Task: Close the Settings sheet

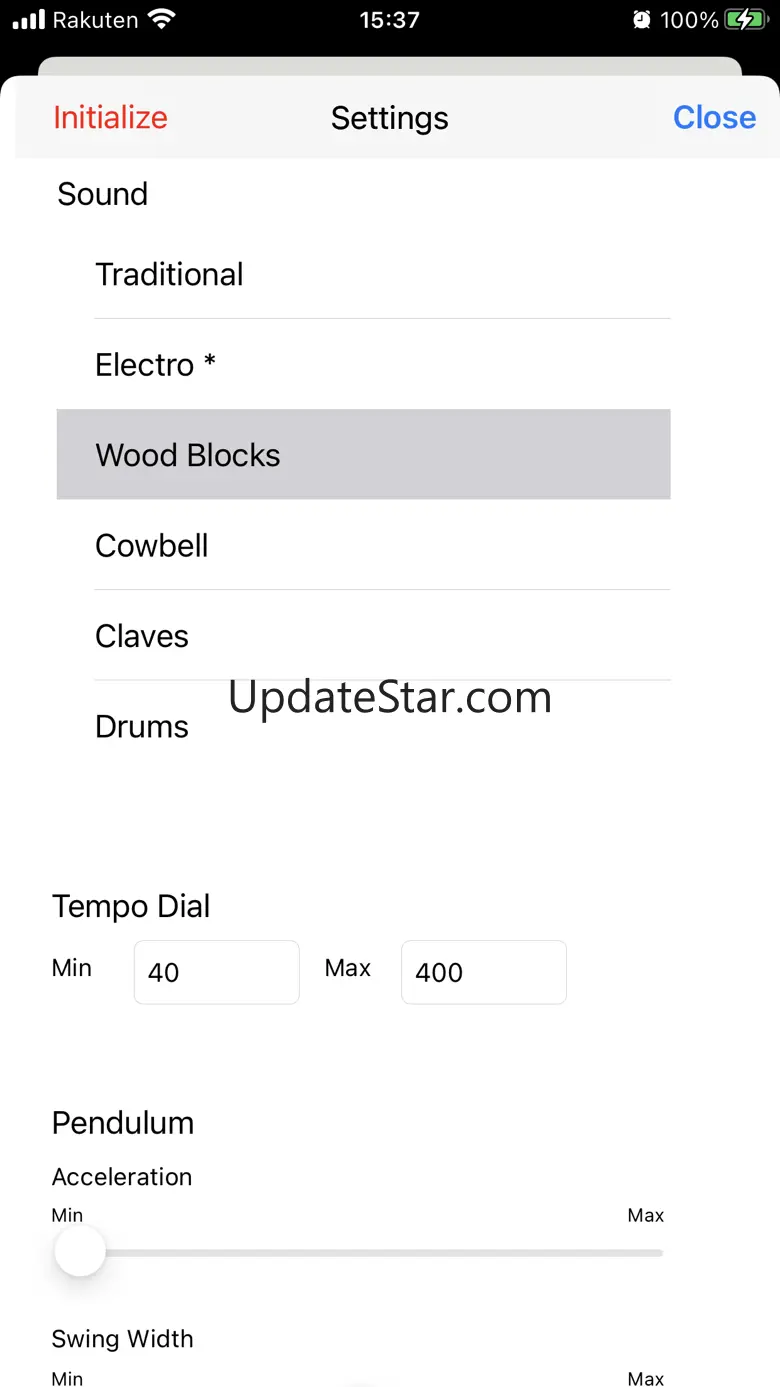Action: click(714, 118)
